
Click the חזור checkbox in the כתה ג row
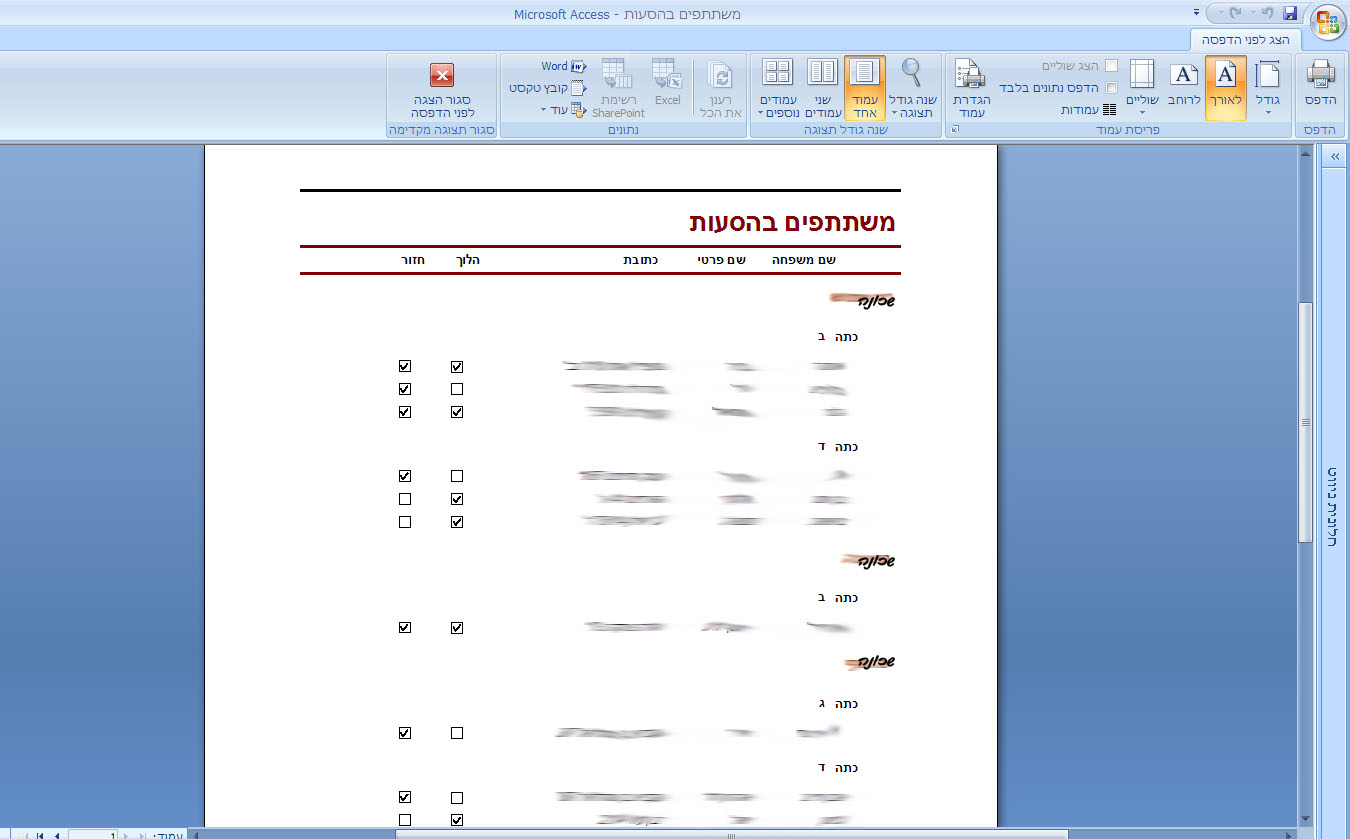[405, 733]
